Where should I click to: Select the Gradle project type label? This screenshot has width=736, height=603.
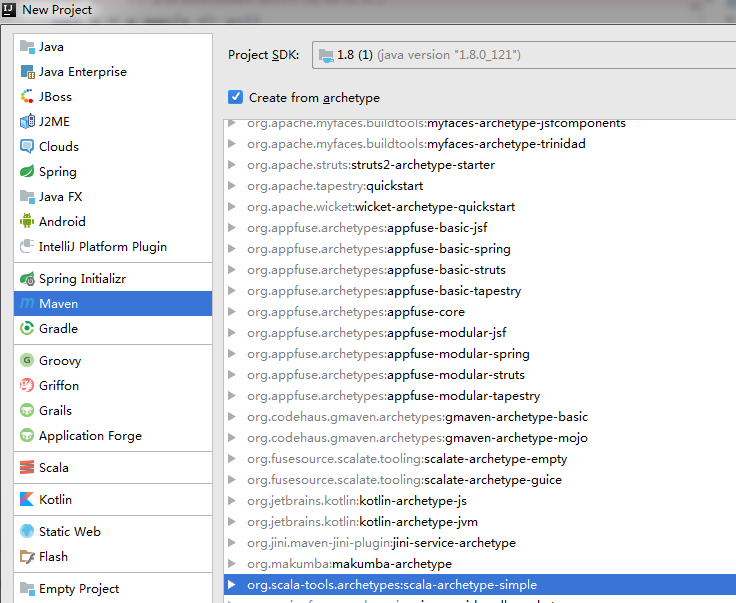pos(58,328)
